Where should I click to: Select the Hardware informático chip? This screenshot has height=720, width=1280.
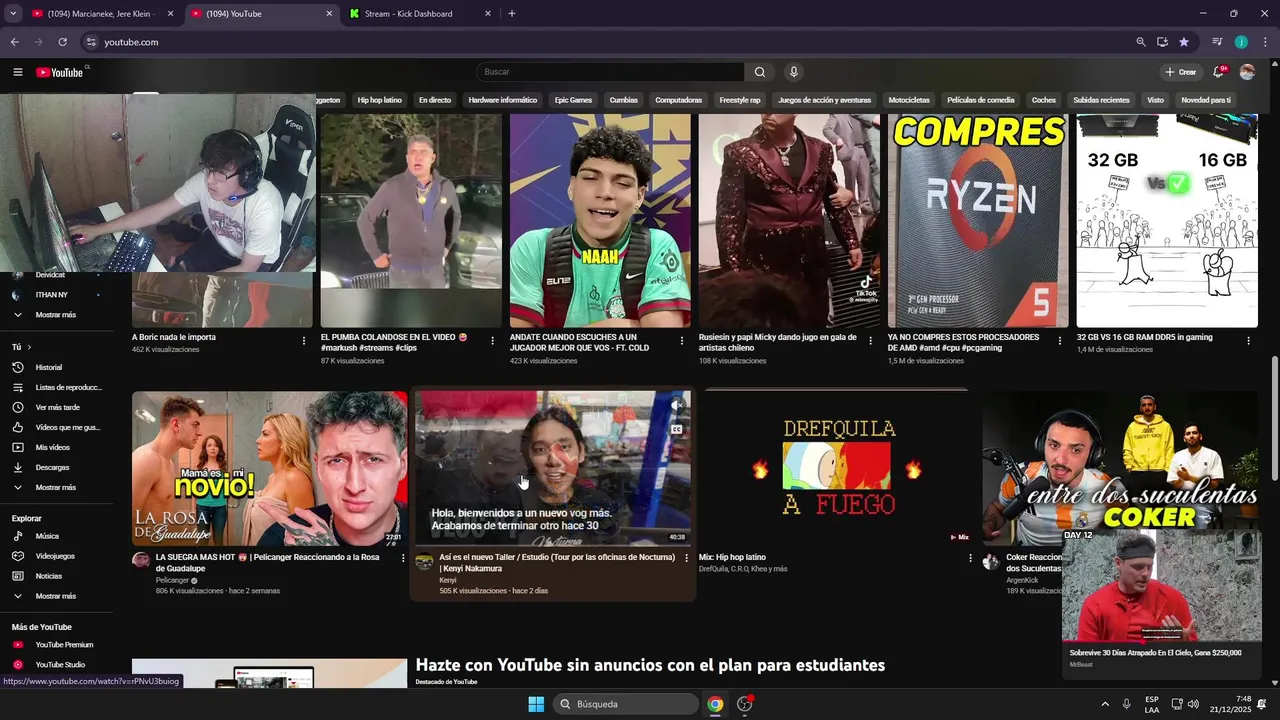pyautogui.click(x=503, y=100)
